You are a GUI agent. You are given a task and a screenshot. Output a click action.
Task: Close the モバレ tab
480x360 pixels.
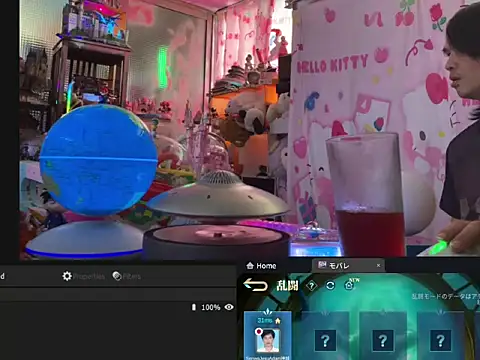tap(378, 266)
